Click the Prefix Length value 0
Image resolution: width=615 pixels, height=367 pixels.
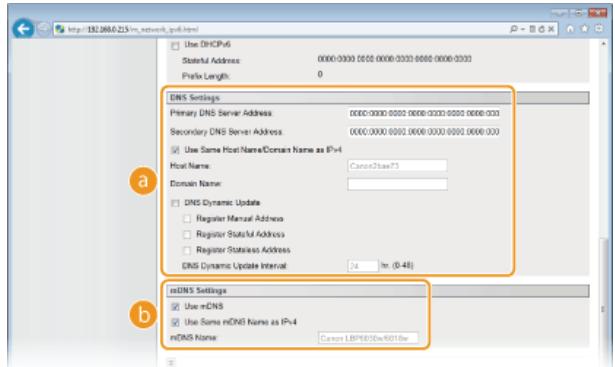pyautogui.click(x=320, y=74)
